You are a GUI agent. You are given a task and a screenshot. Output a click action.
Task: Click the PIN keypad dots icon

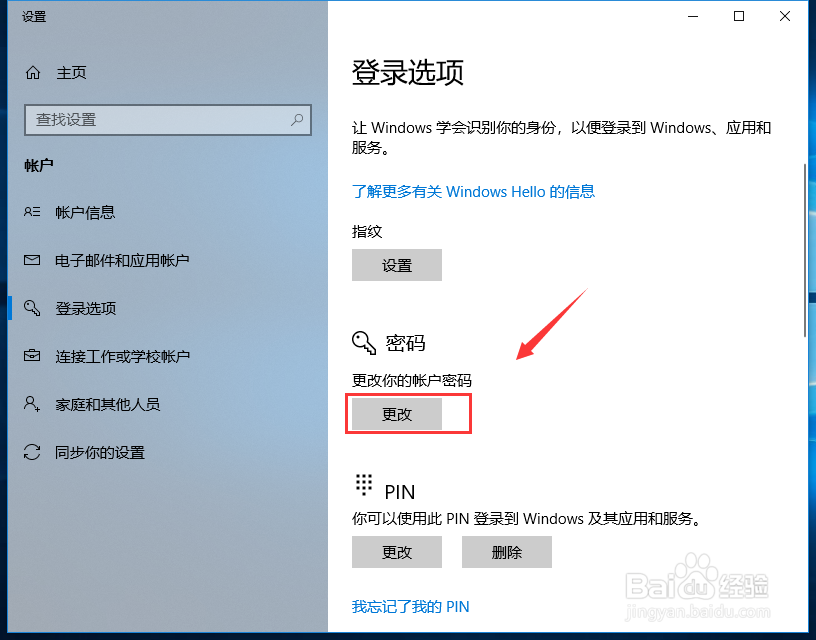coord(364,485)
